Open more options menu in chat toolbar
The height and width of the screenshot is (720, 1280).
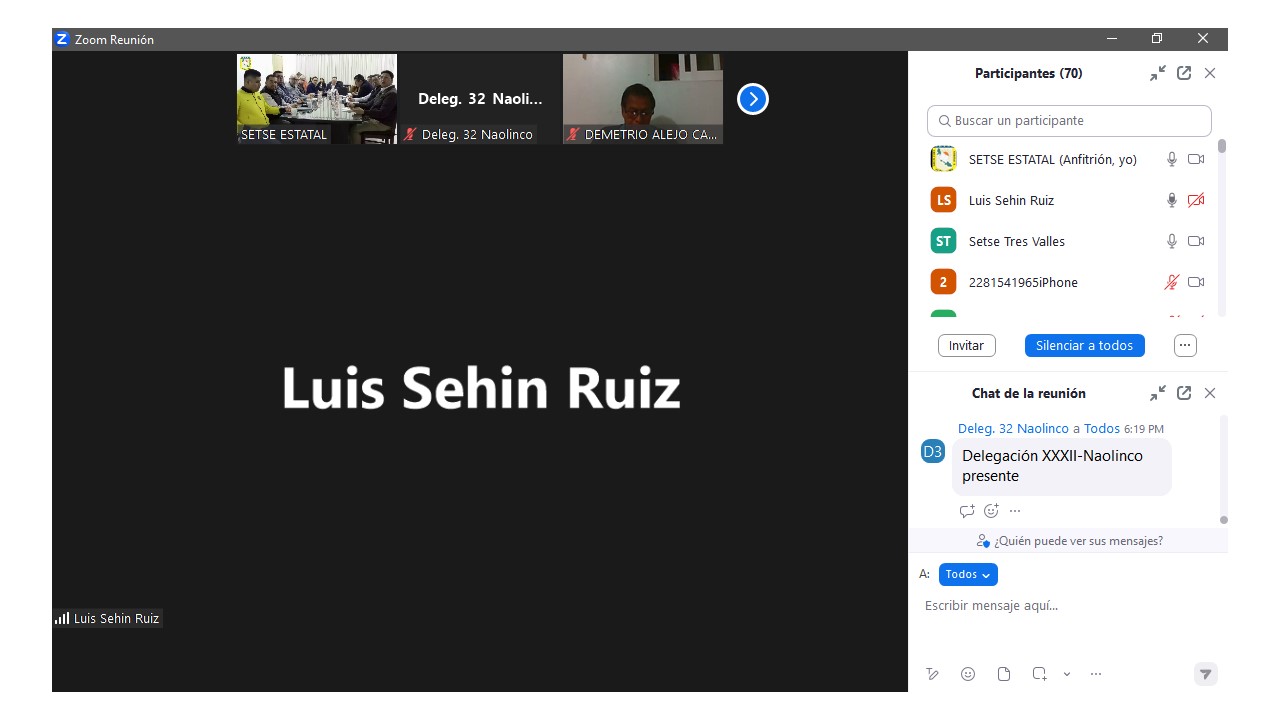click(1096, 674)
